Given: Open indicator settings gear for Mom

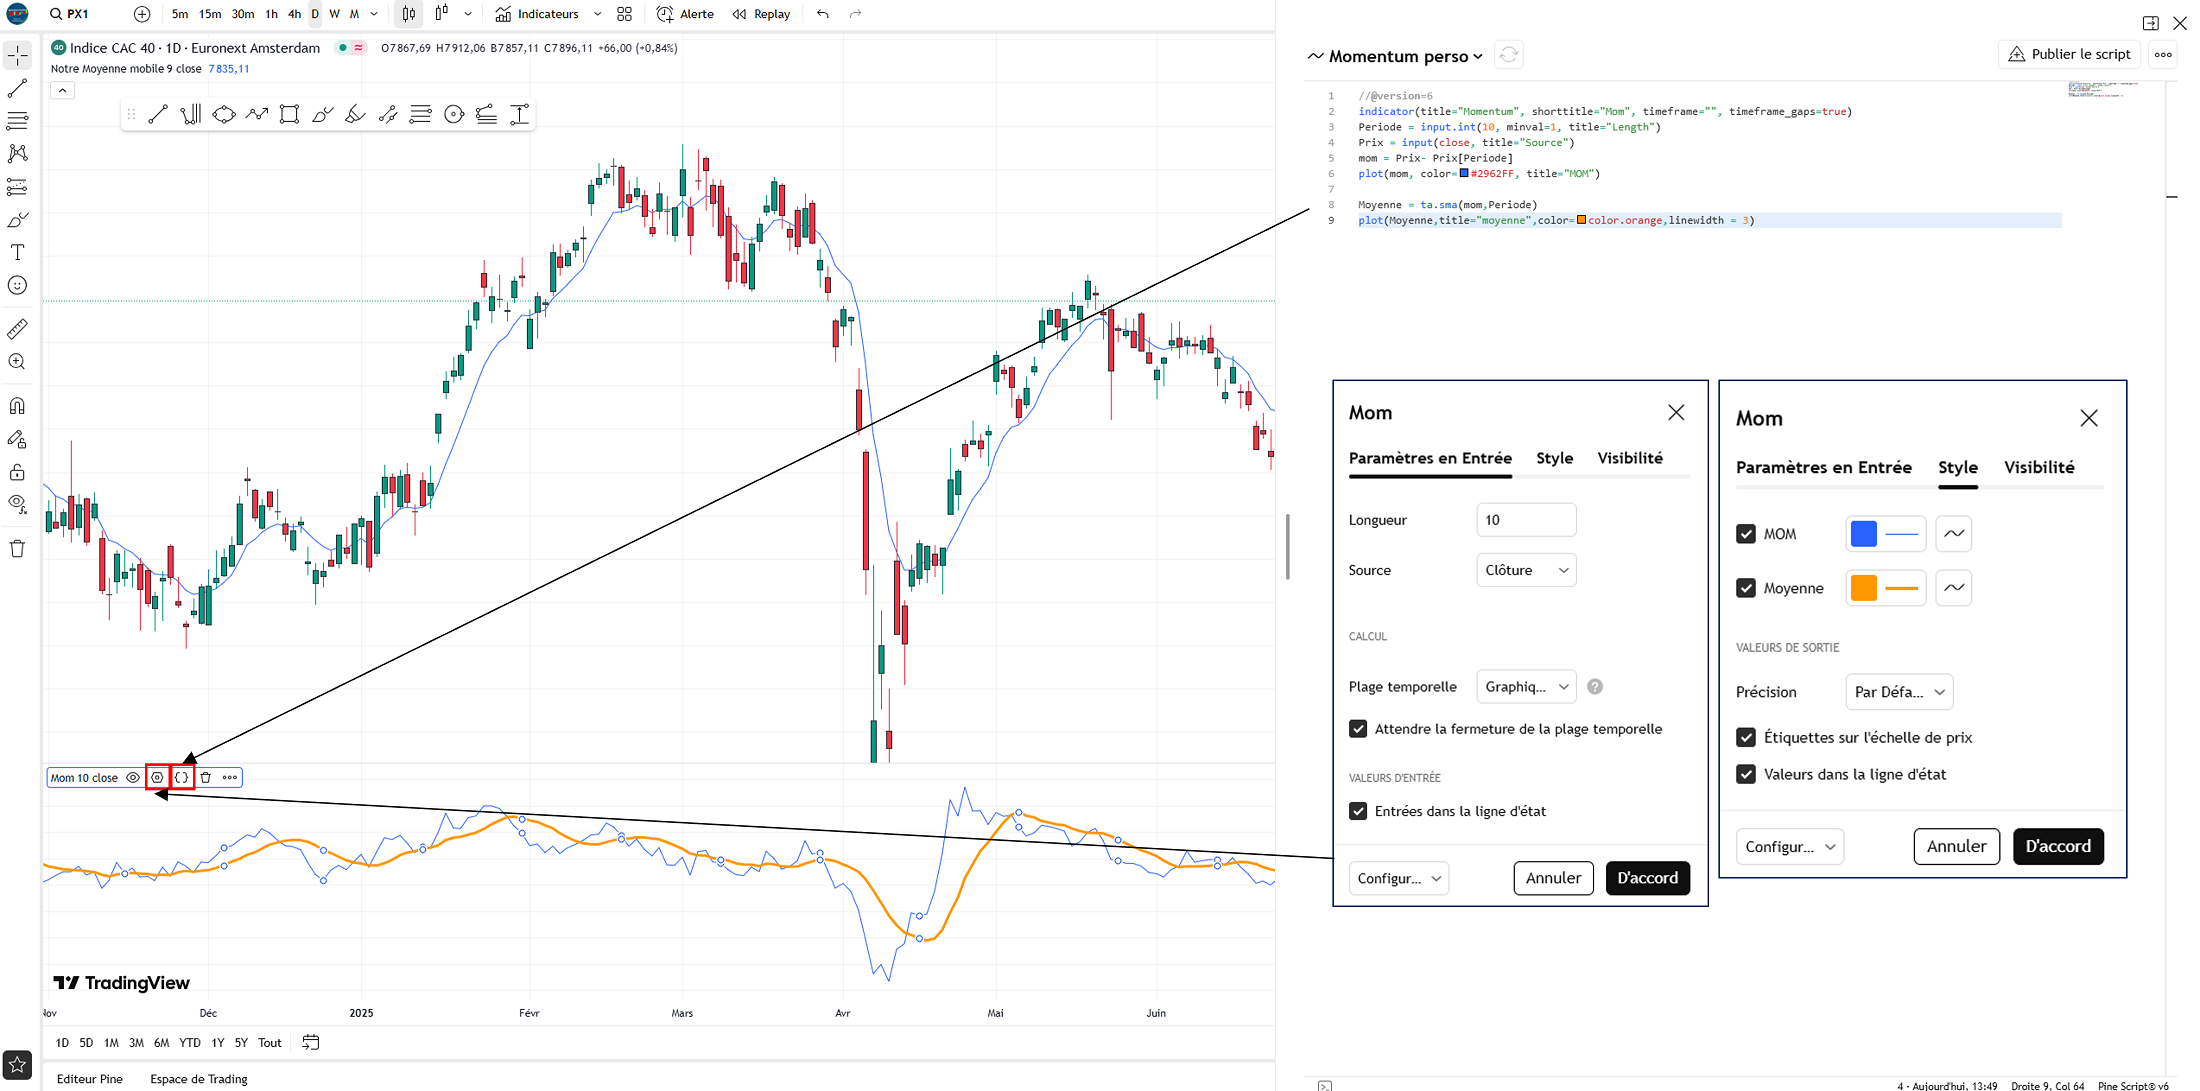Looking at the screenshot, I should tap(157, 777).
